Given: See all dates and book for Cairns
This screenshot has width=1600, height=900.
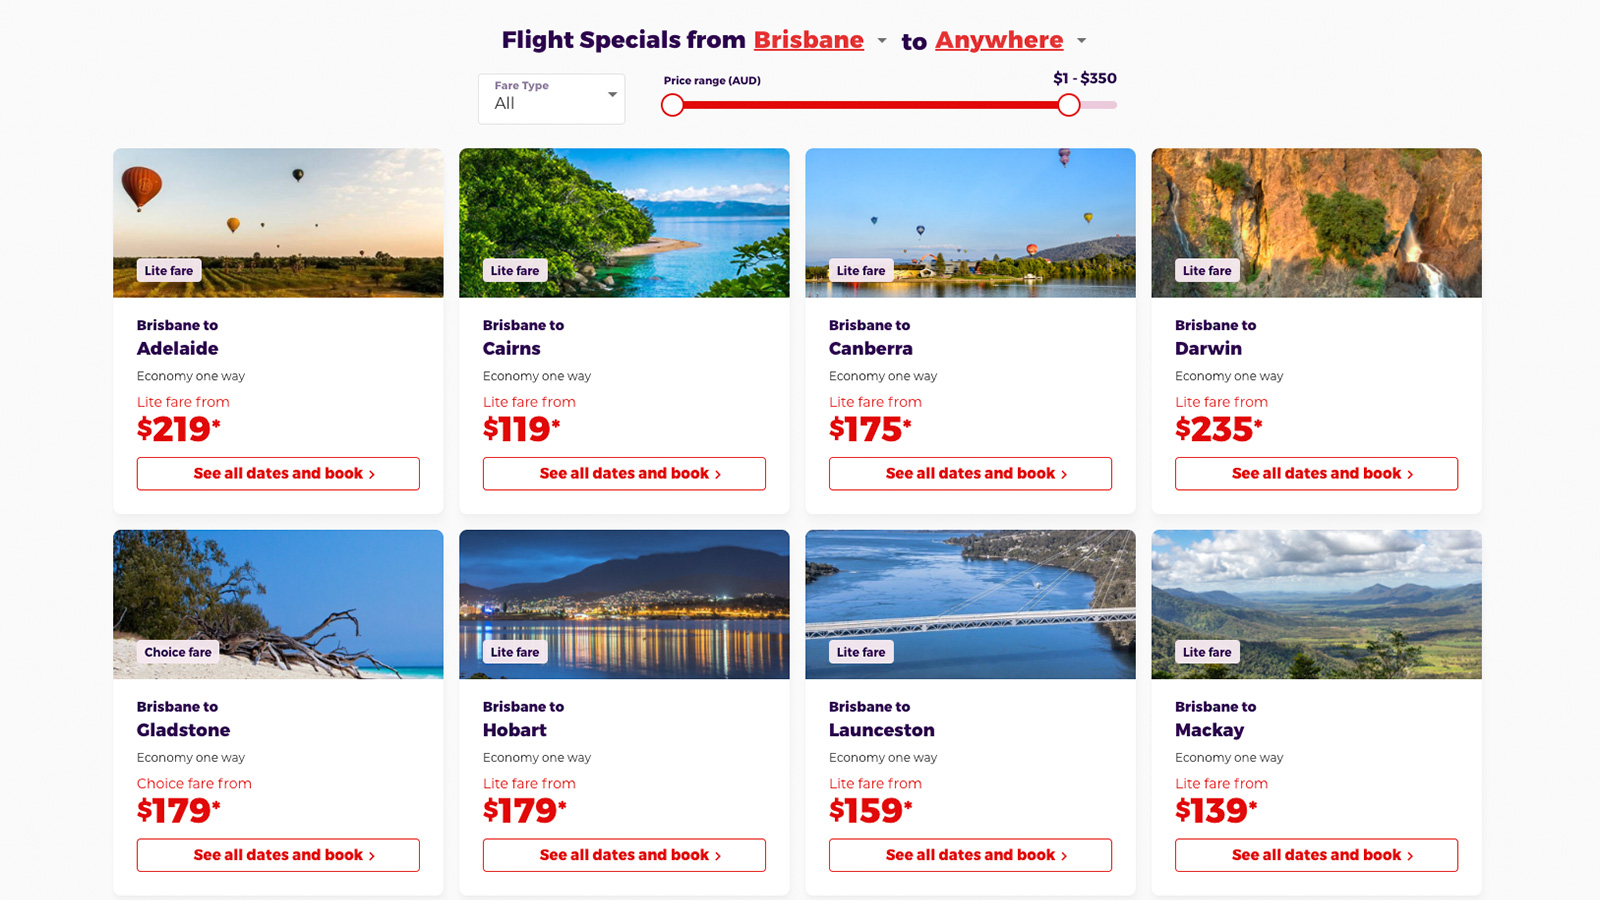Looking at the screenshot, I should coord(624,474).
